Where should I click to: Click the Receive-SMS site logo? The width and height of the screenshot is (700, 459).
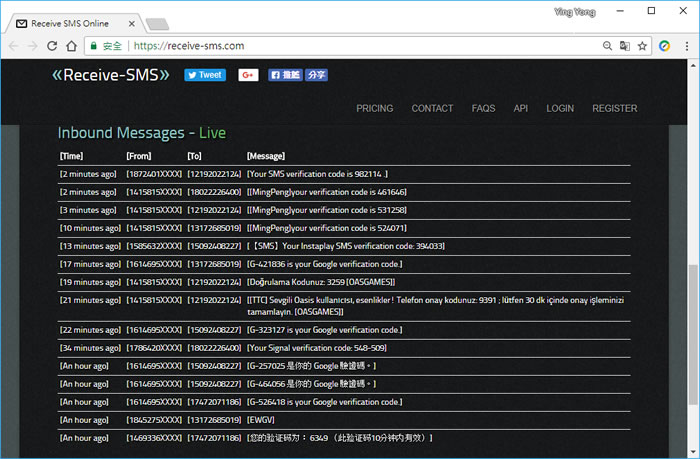(x=111, y=75)
